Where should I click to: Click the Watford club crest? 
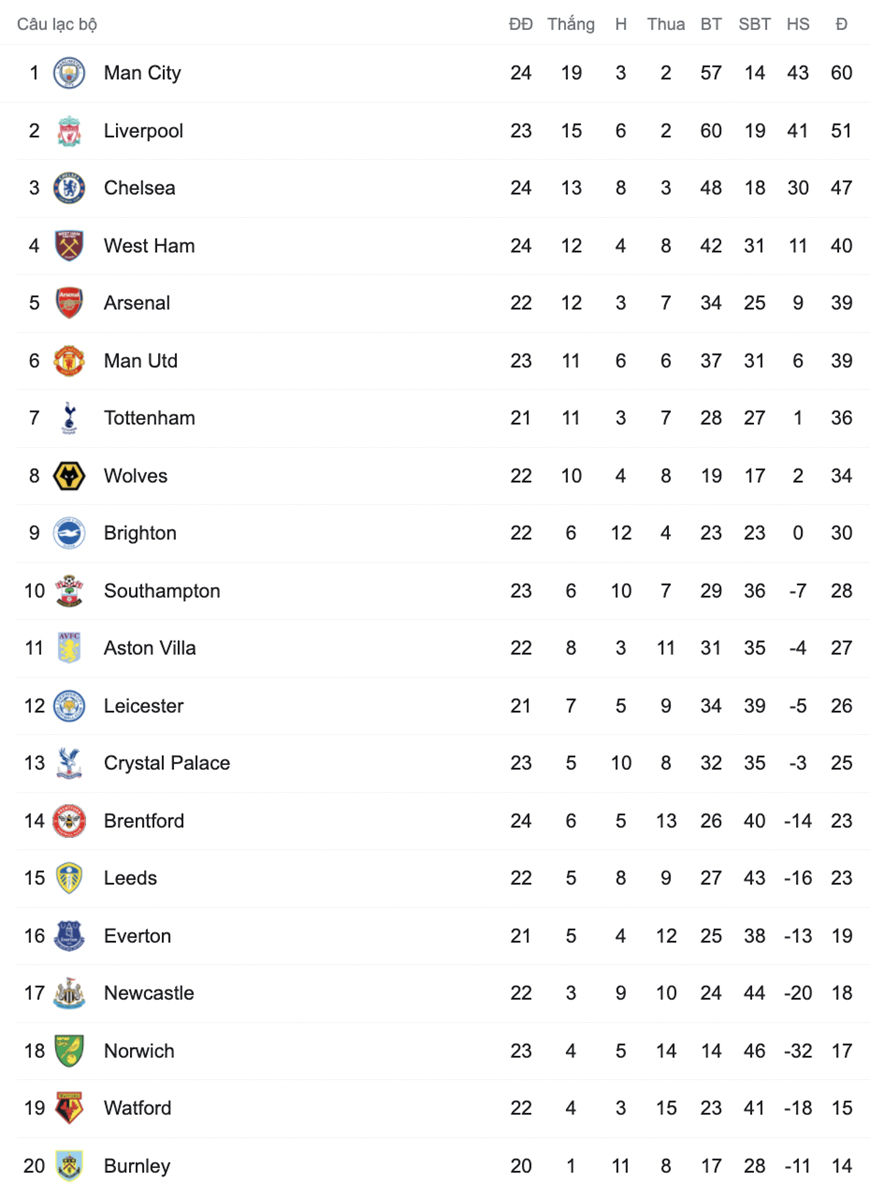(x=69, y=1108)
